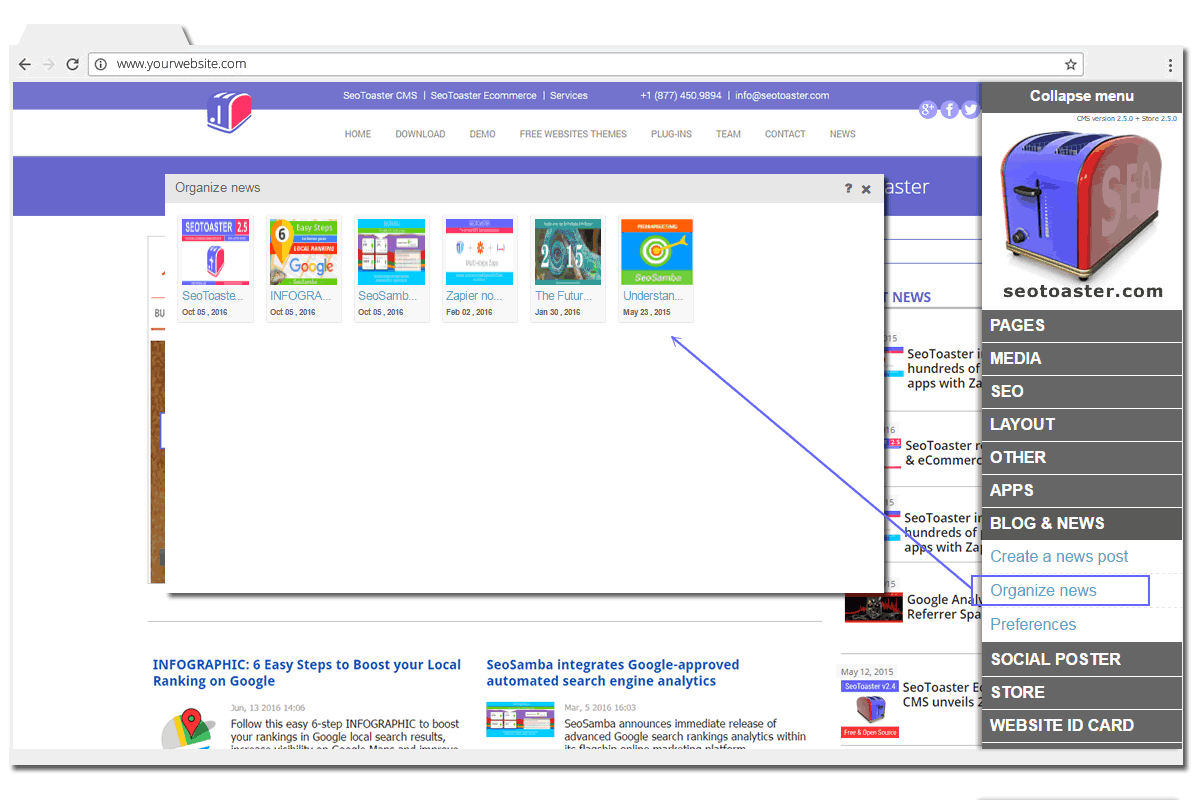This screenshot has width=1200, height=800.
Task: Expand the PAGES admin section
Action: coord(1082,326)
